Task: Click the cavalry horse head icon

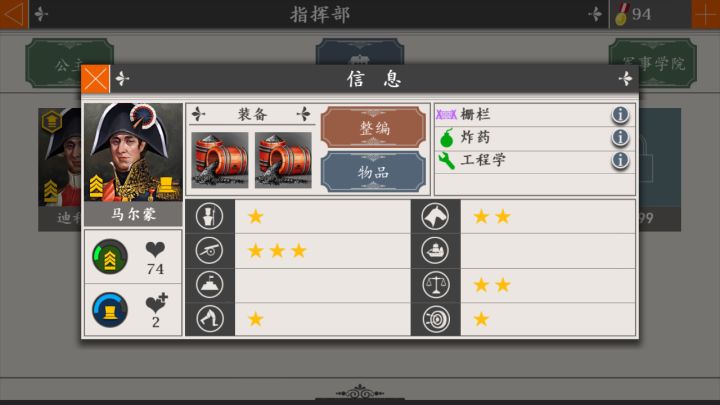Action: click(435, 216)
